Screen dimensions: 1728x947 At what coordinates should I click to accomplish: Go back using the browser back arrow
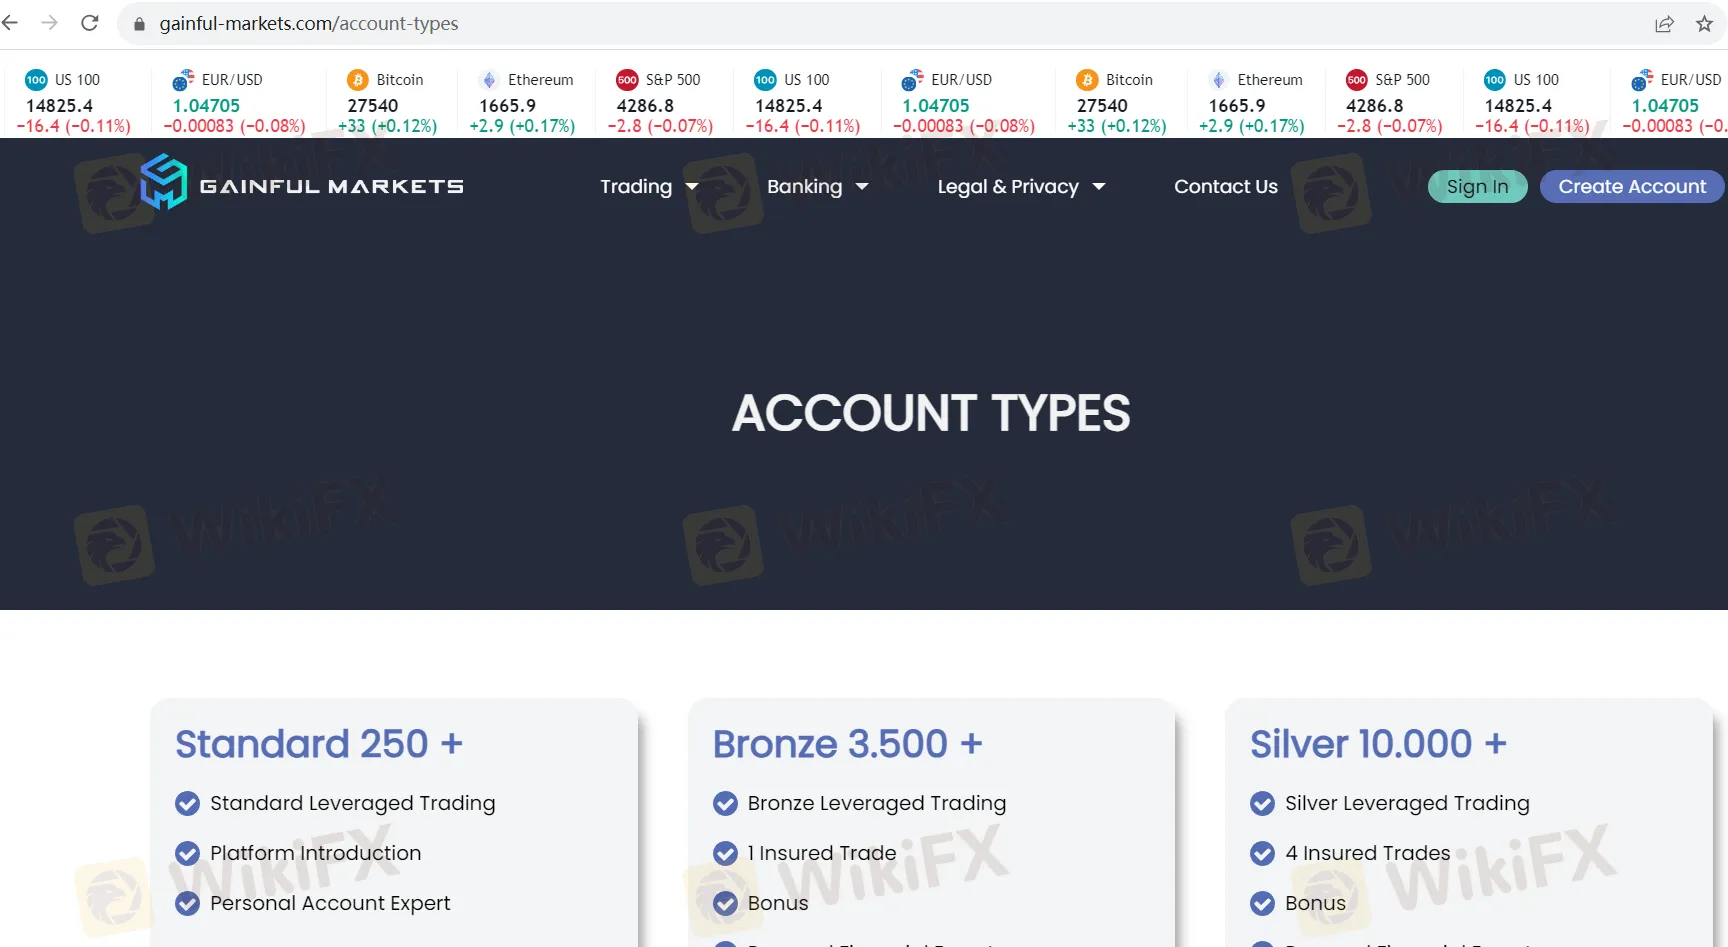pos(11,23)
